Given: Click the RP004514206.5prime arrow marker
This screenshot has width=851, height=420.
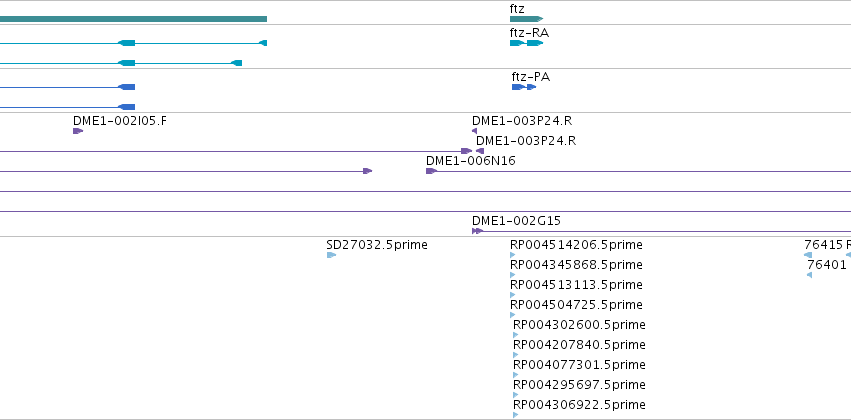Looking at the screenshot, I should coord(512,255).
